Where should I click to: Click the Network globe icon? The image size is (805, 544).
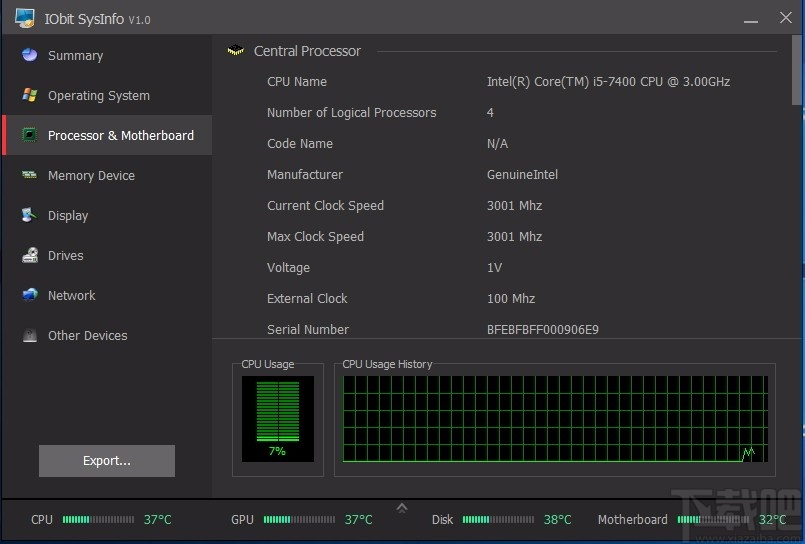pos(30,295)
